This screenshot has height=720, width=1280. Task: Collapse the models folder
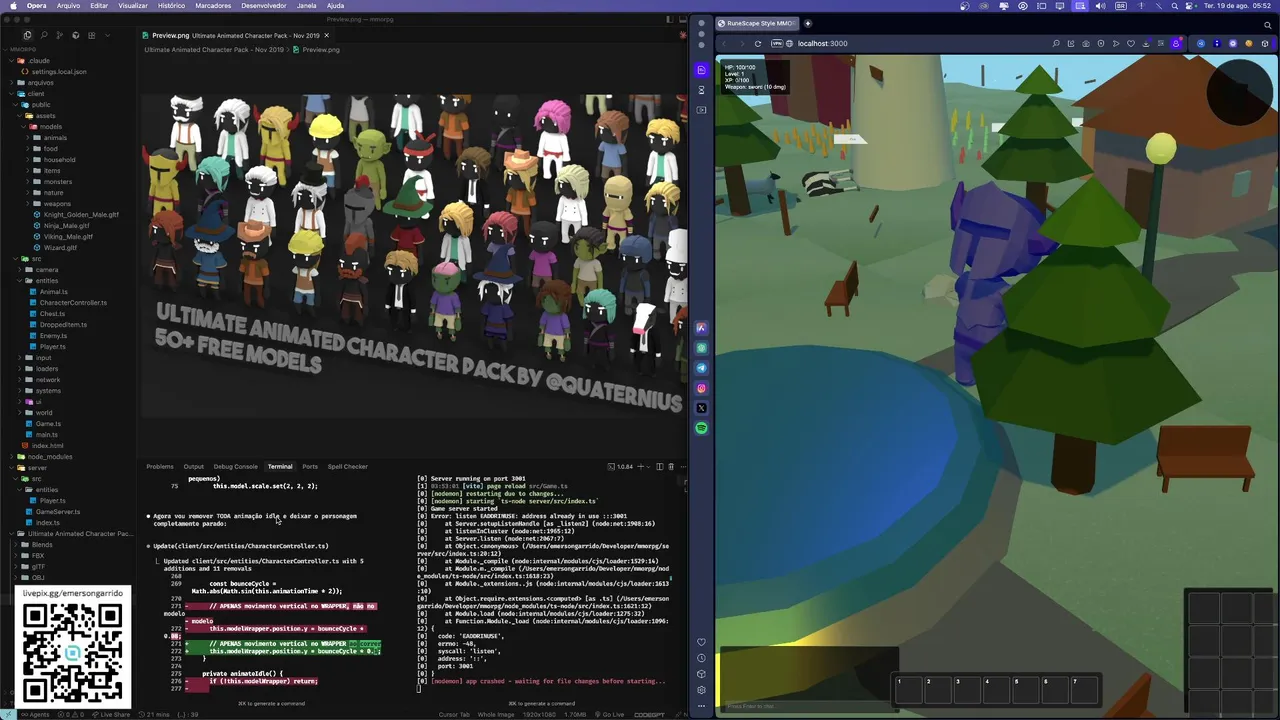pos(51,126)
